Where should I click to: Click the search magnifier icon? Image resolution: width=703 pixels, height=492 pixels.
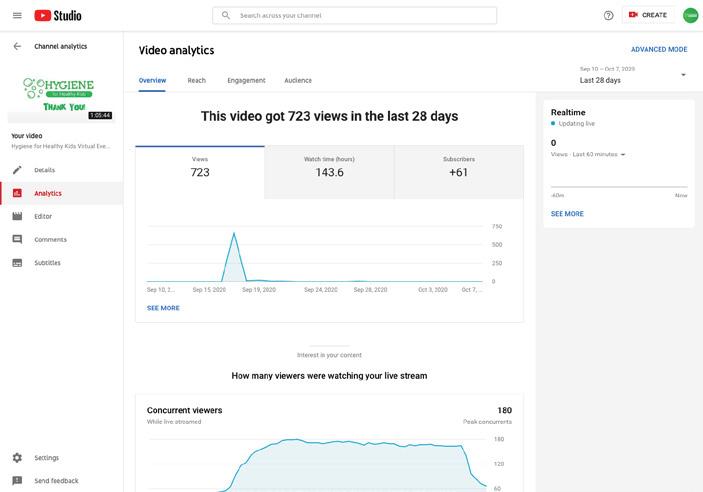tap(226, 15)
